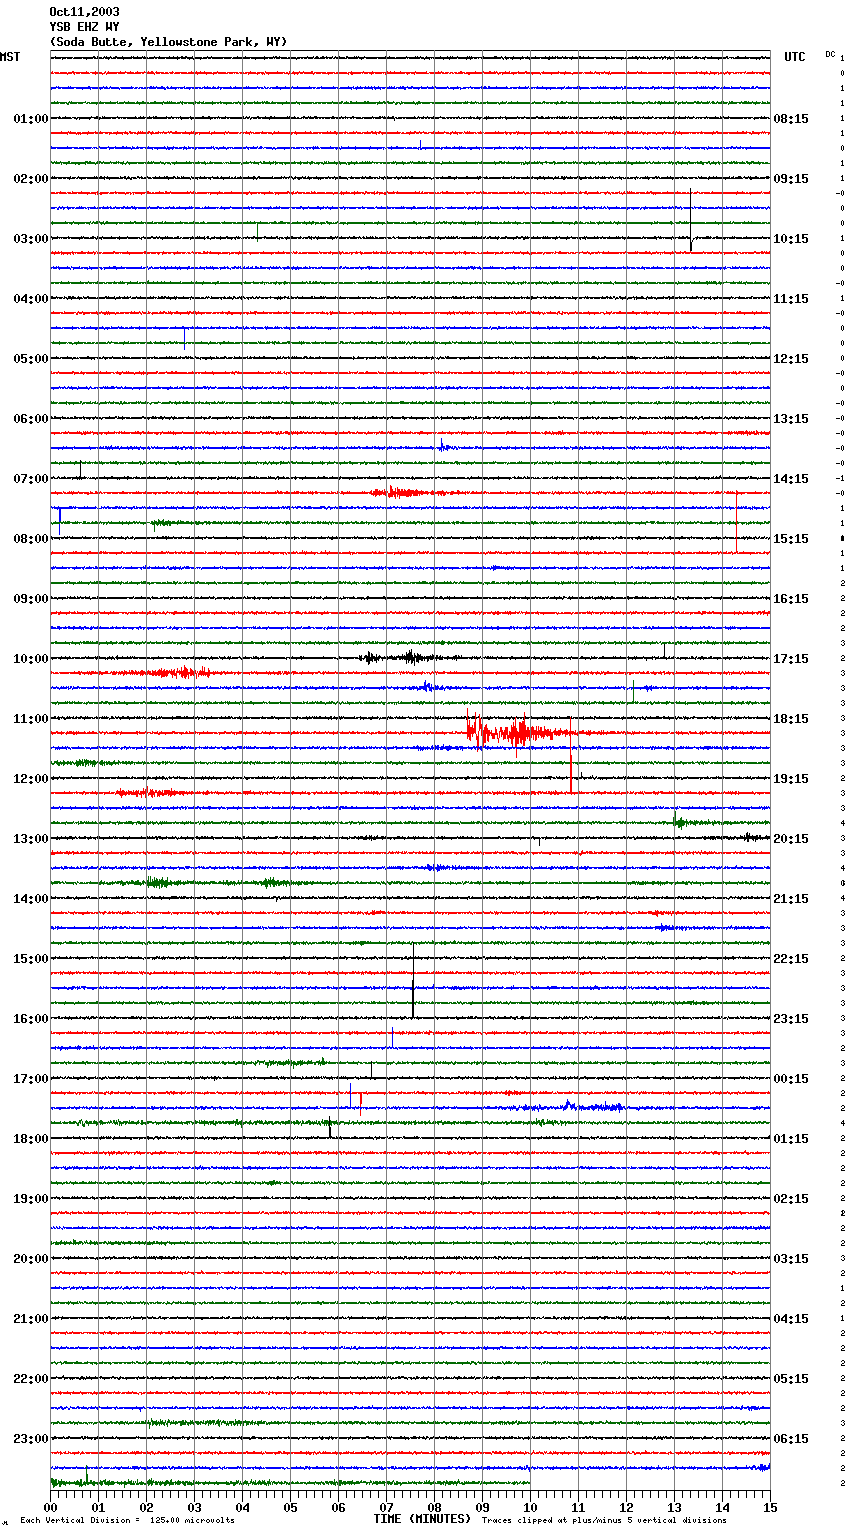Select the '19:00' MST time label
The image size is (850, 1534).
point(31,1199)
